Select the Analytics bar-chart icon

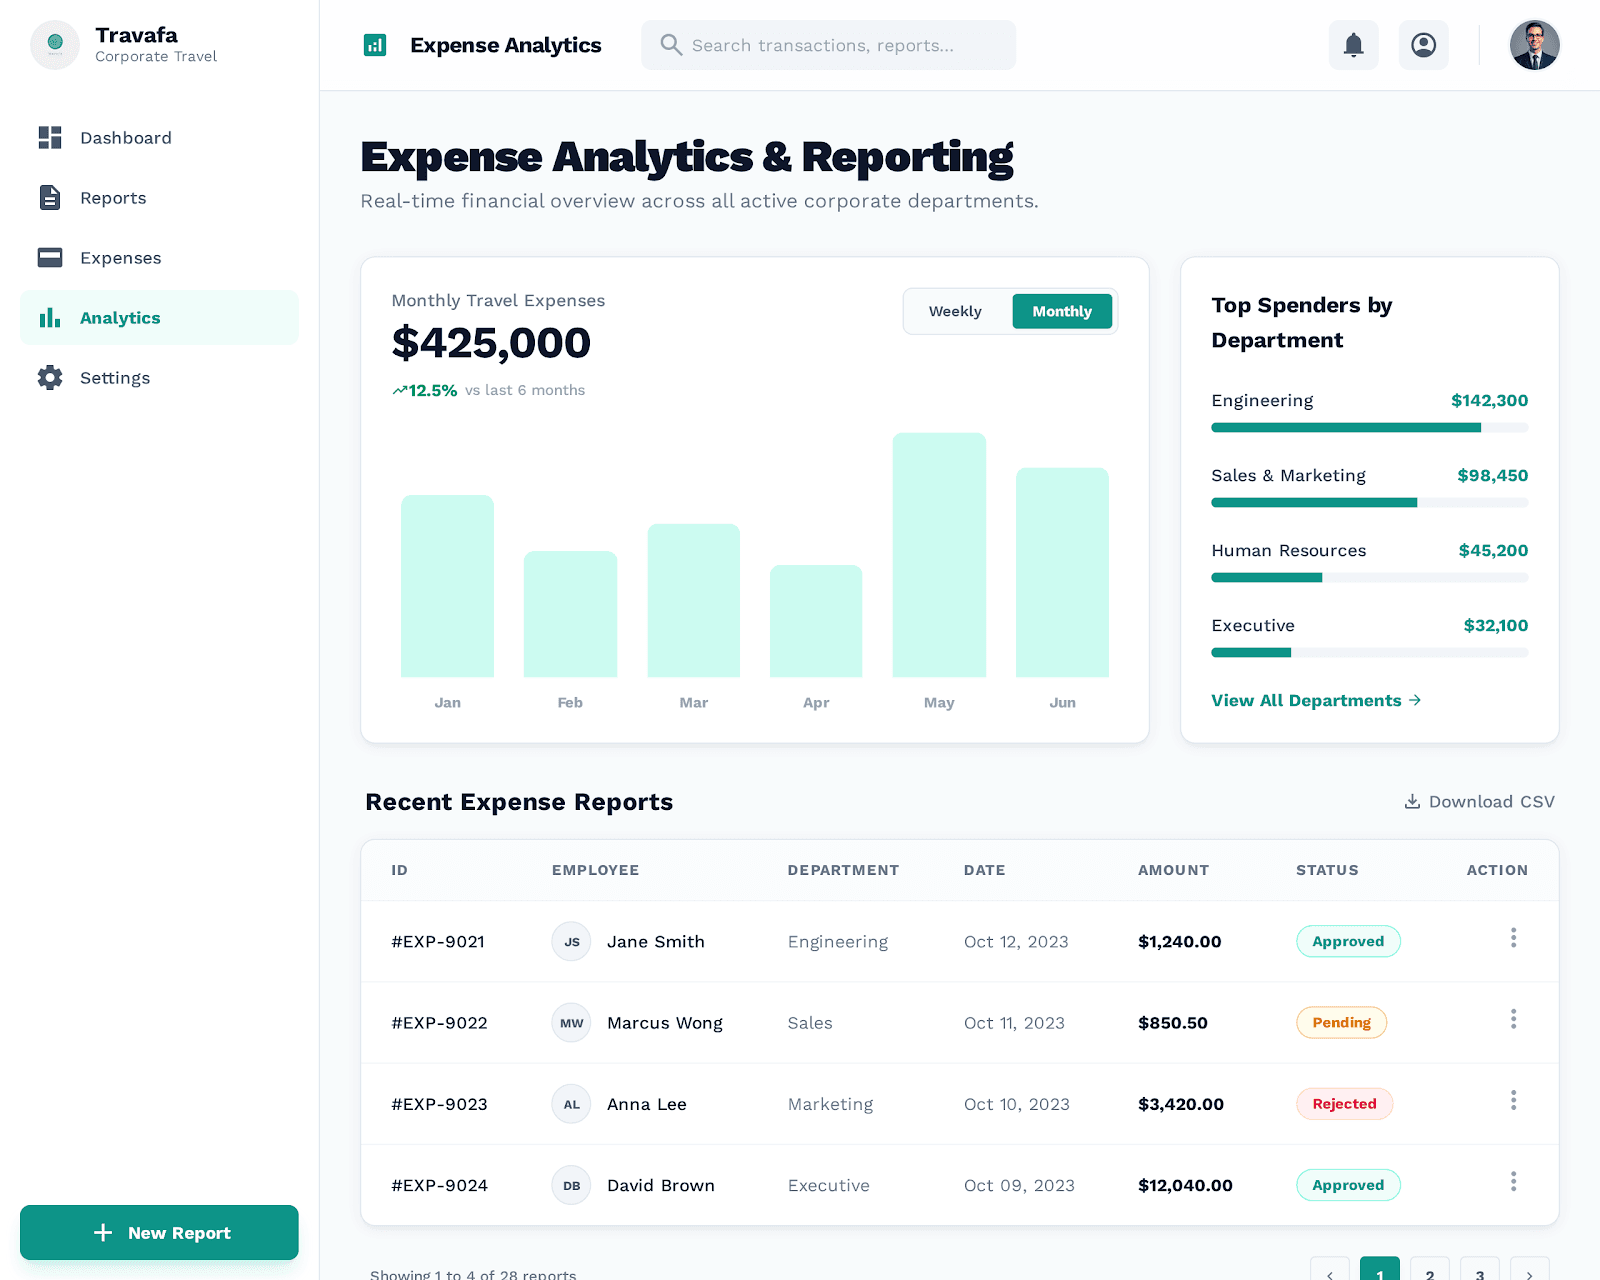(50, 317)
